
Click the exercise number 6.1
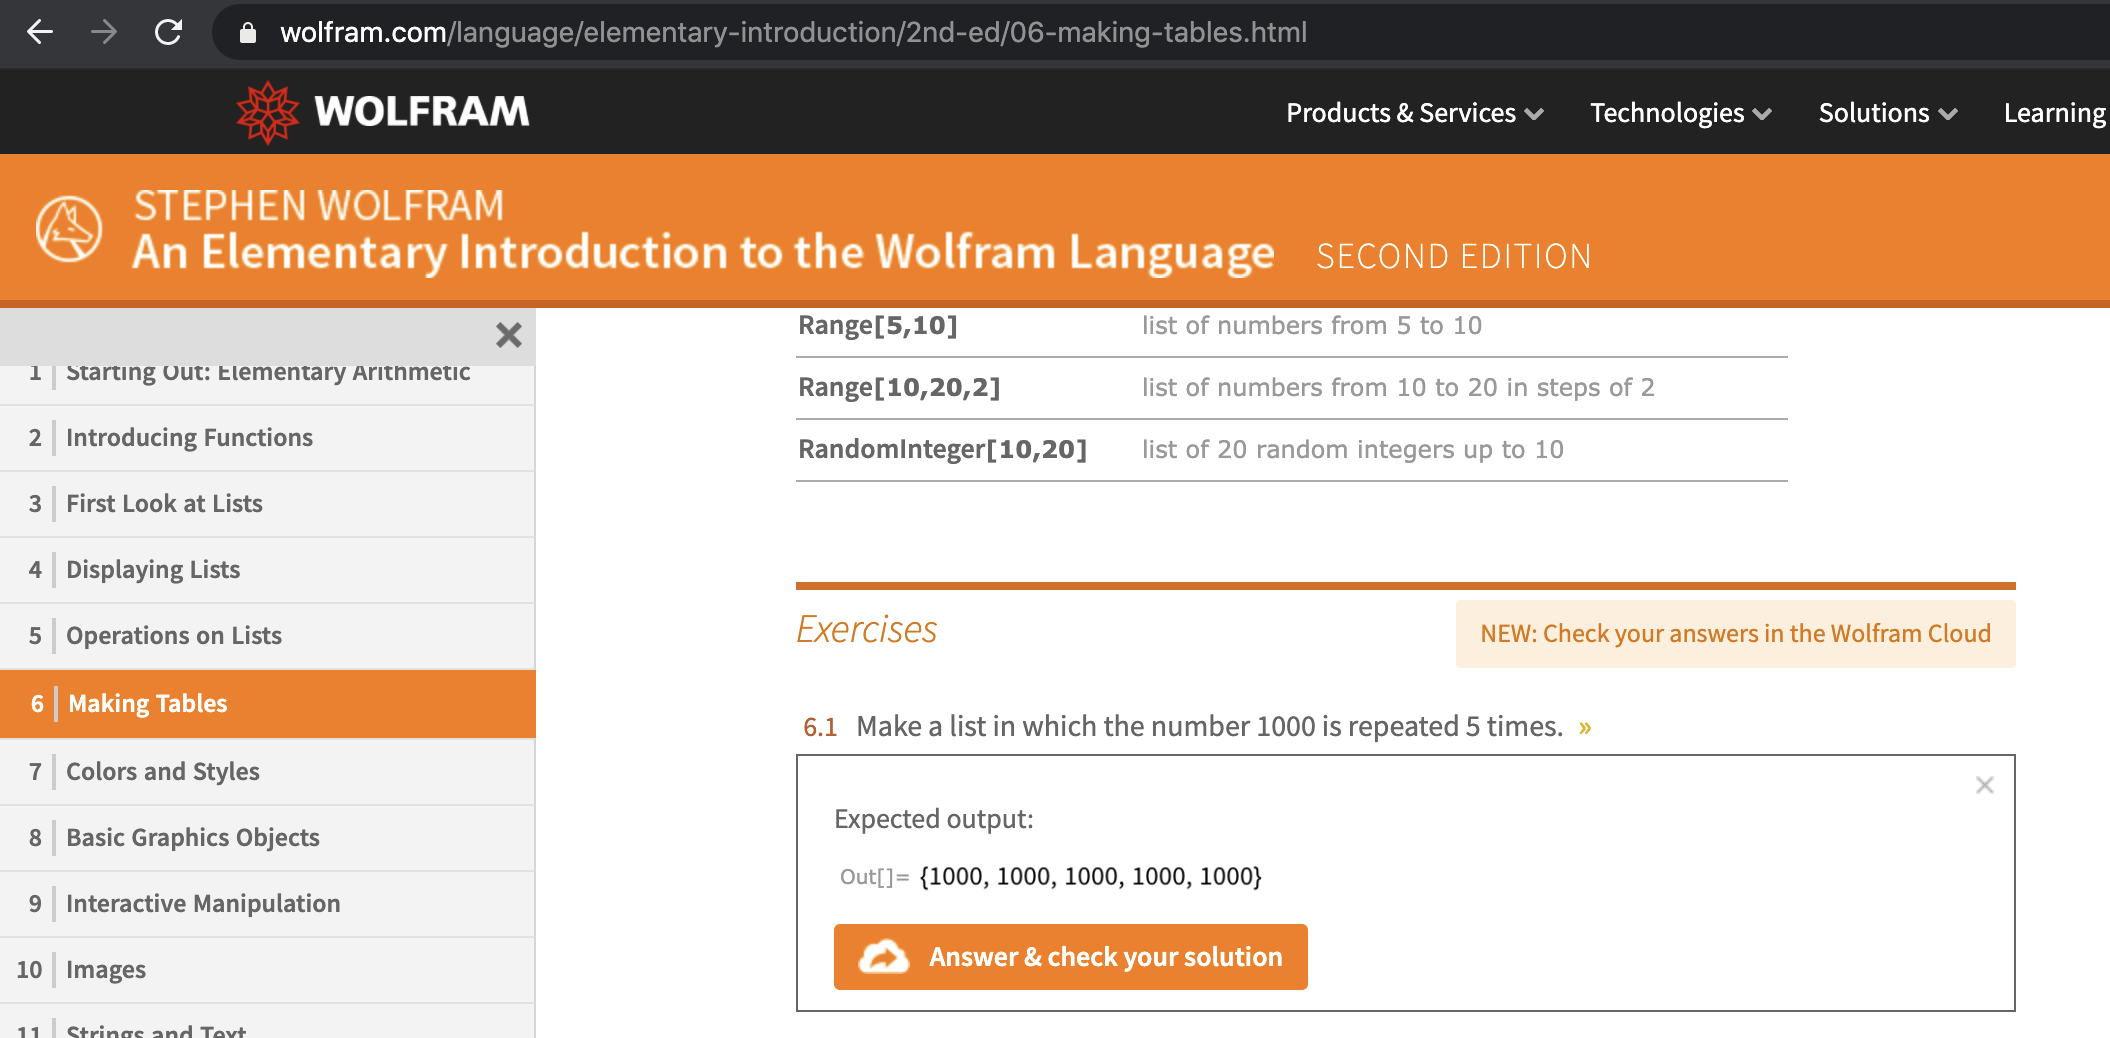[x=820, y=727]
